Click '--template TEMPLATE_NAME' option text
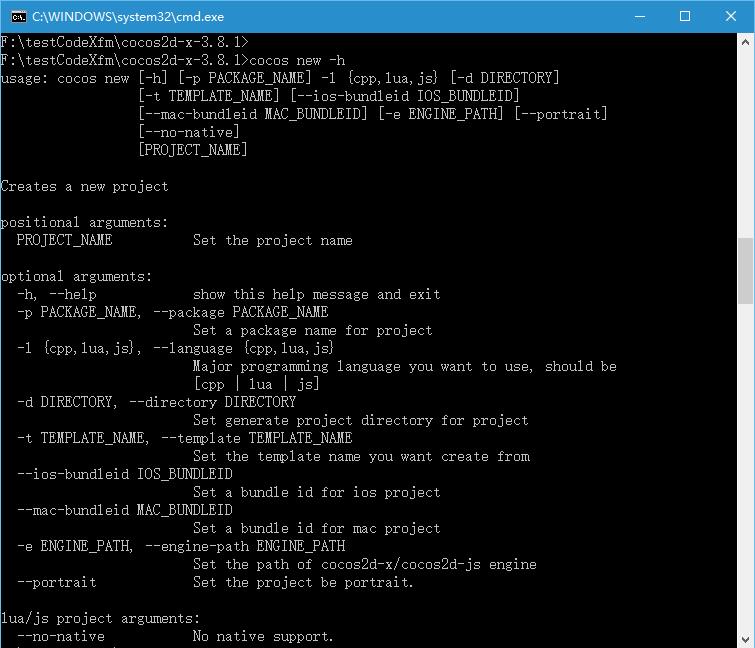 click(x=257, y=438)
